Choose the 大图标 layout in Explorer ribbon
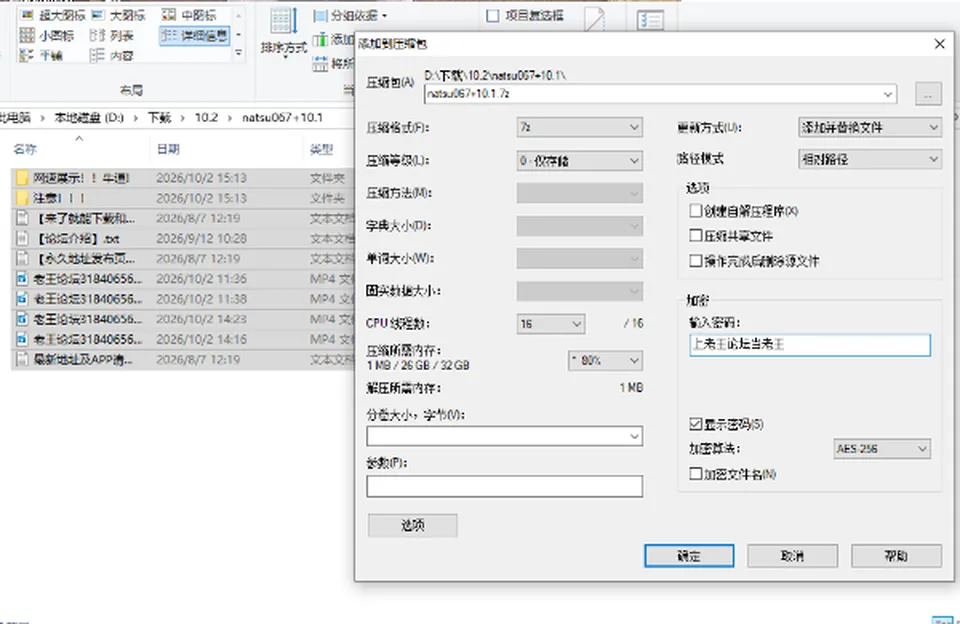The width and height of the screenshot is (960, 624). [98, 15]
